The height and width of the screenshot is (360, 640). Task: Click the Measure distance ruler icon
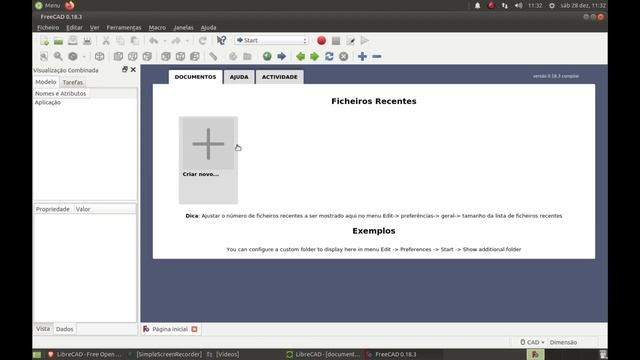[213, 56]
